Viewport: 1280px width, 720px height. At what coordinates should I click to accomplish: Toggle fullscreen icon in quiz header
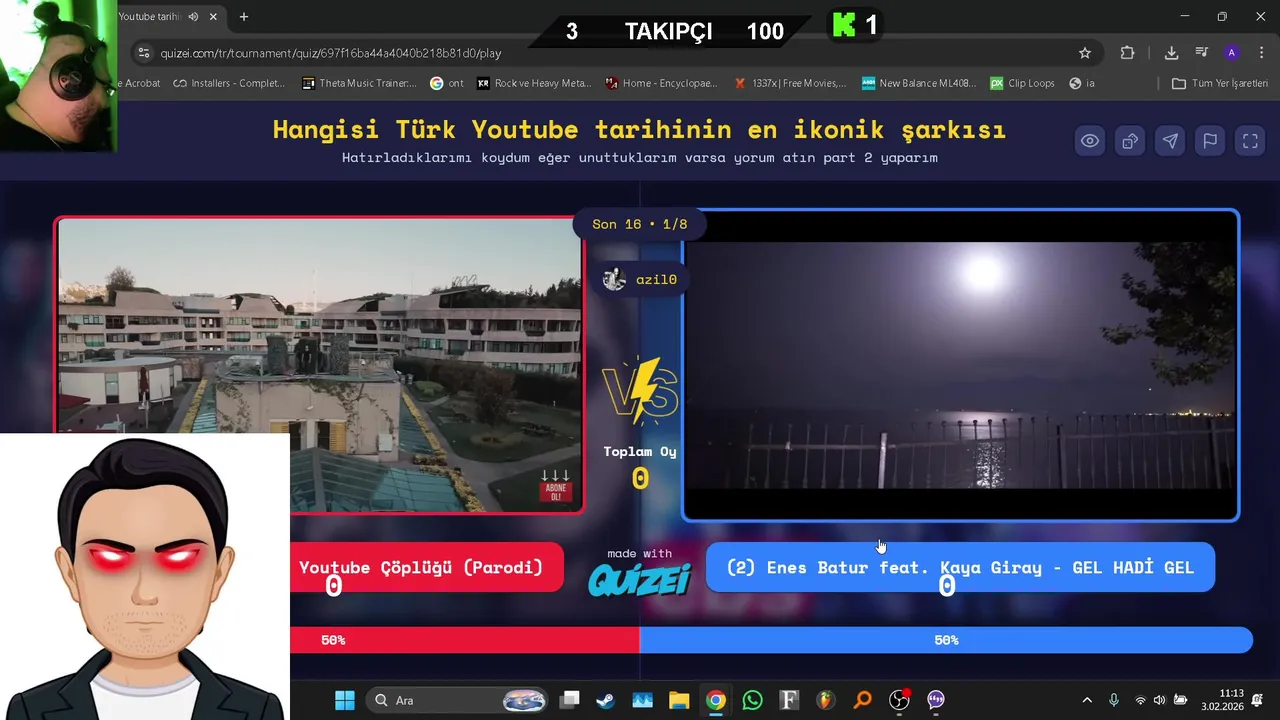coord(1250,141)
